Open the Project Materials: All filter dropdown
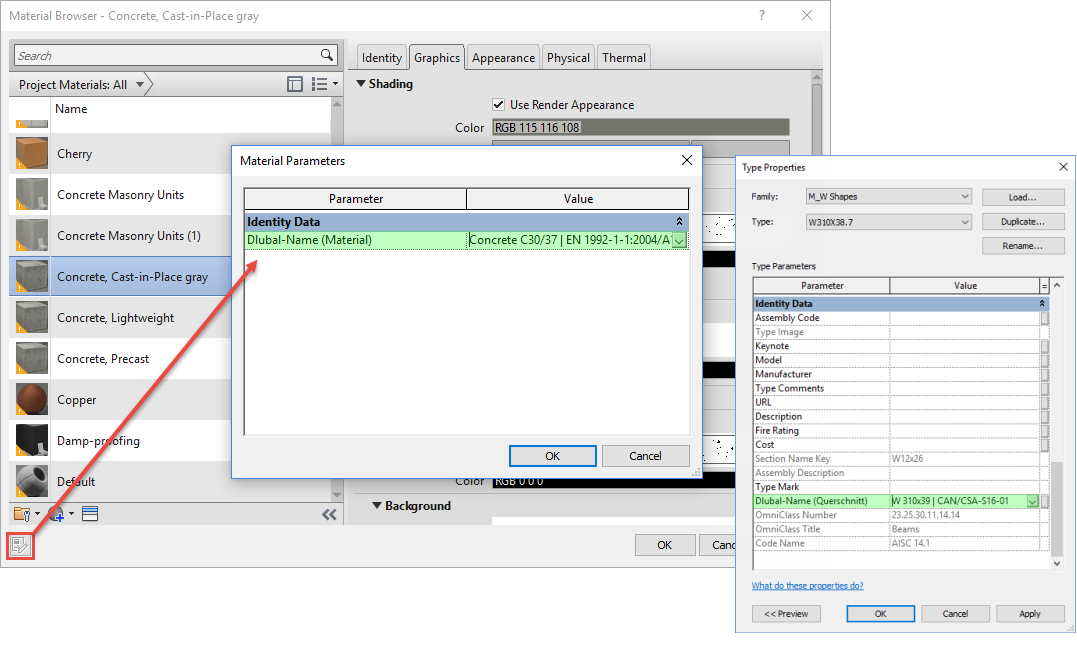The height and width of the screenshot is (655, 1077). tap(140, 84)
